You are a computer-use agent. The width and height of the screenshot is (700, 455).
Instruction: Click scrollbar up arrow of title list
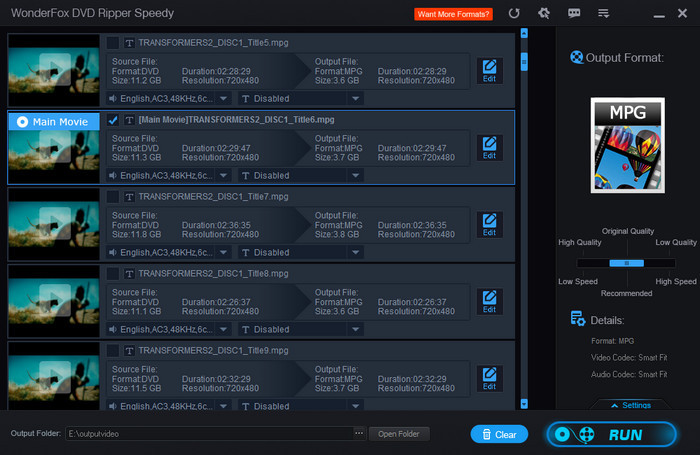(x=524, y=33)
